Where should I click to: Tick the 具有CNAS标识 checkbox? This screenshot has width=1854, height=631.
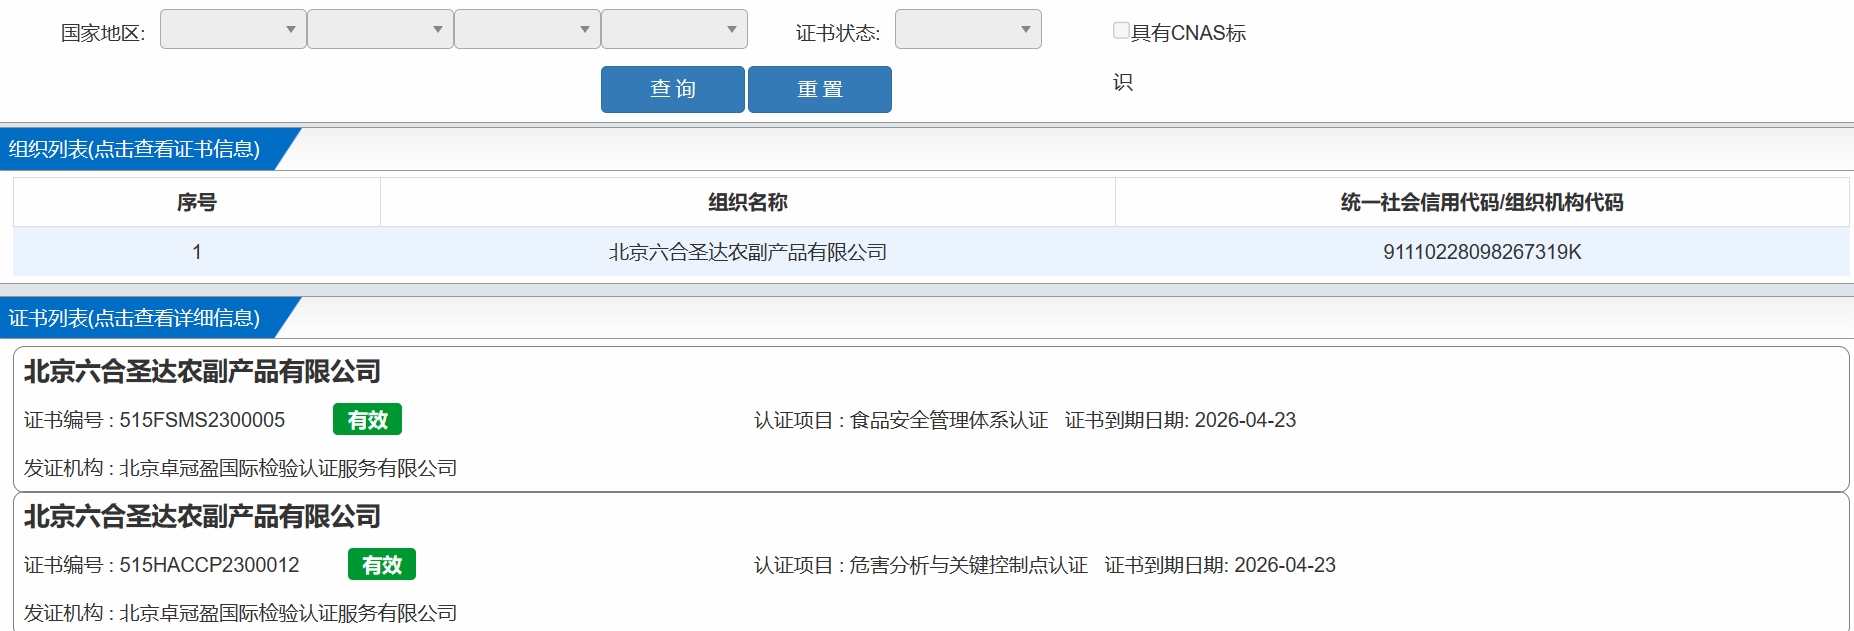pos(1121,31)
